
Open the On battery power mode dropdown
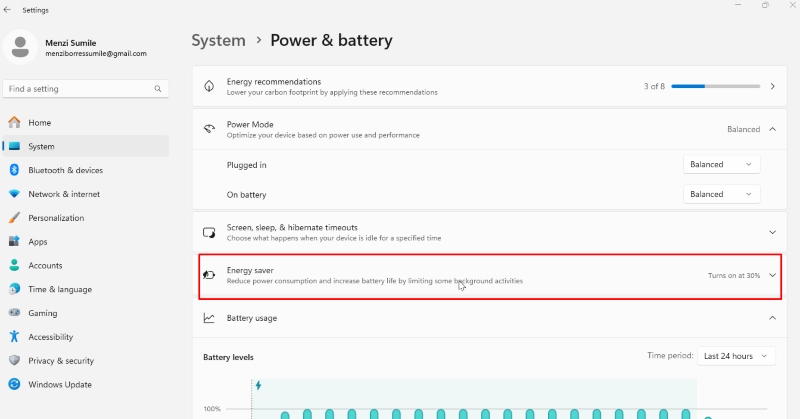tap(721, 194)
